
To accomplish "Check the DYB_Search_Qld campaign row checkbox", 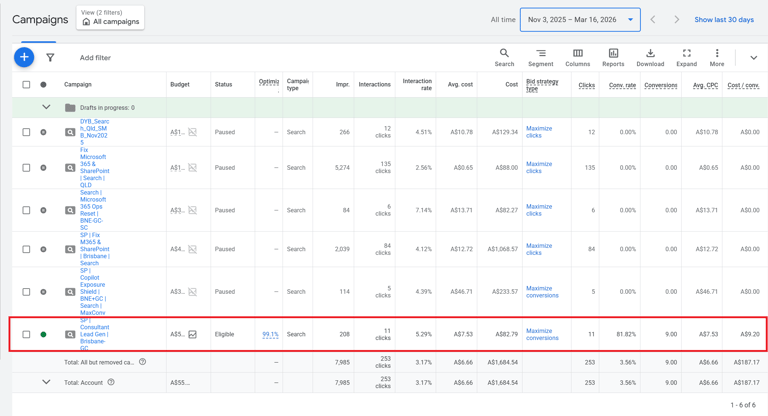I will coord(27,132).
